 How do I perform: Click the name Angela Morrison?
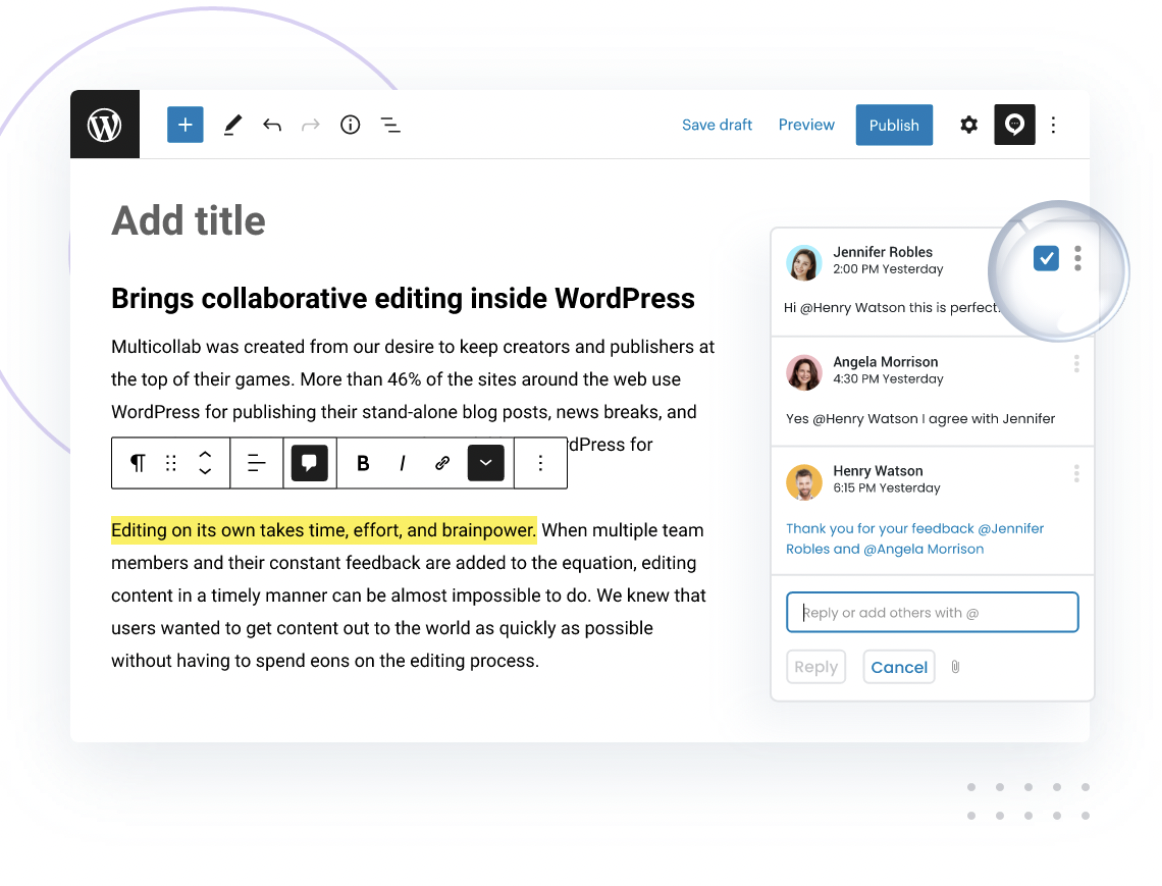tap(886, 362)
